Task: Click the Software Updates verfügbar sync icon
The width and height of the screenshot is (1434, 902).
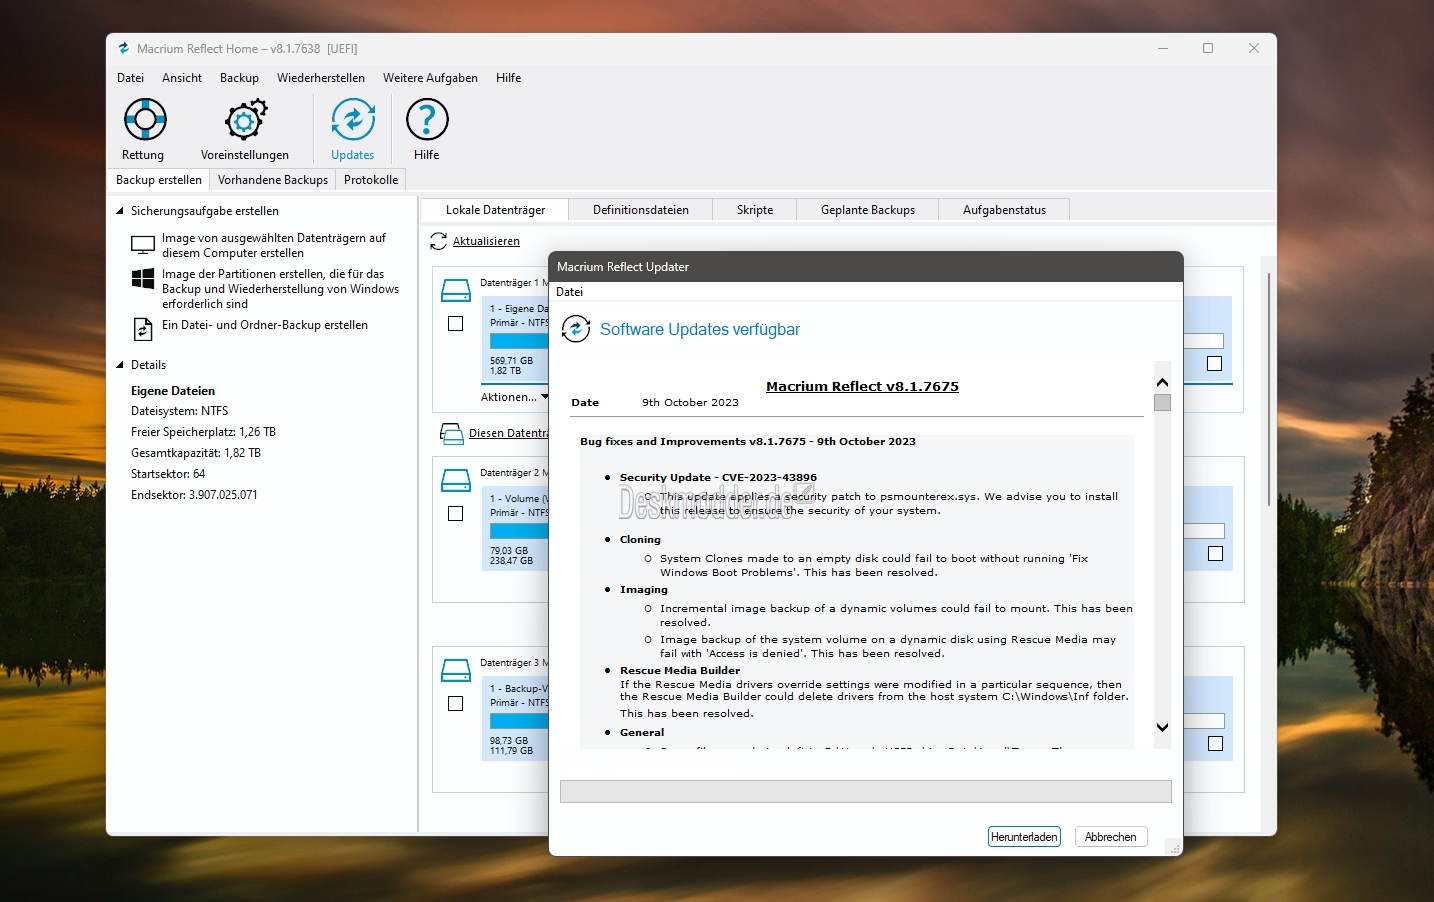Action: coord(576,329)
